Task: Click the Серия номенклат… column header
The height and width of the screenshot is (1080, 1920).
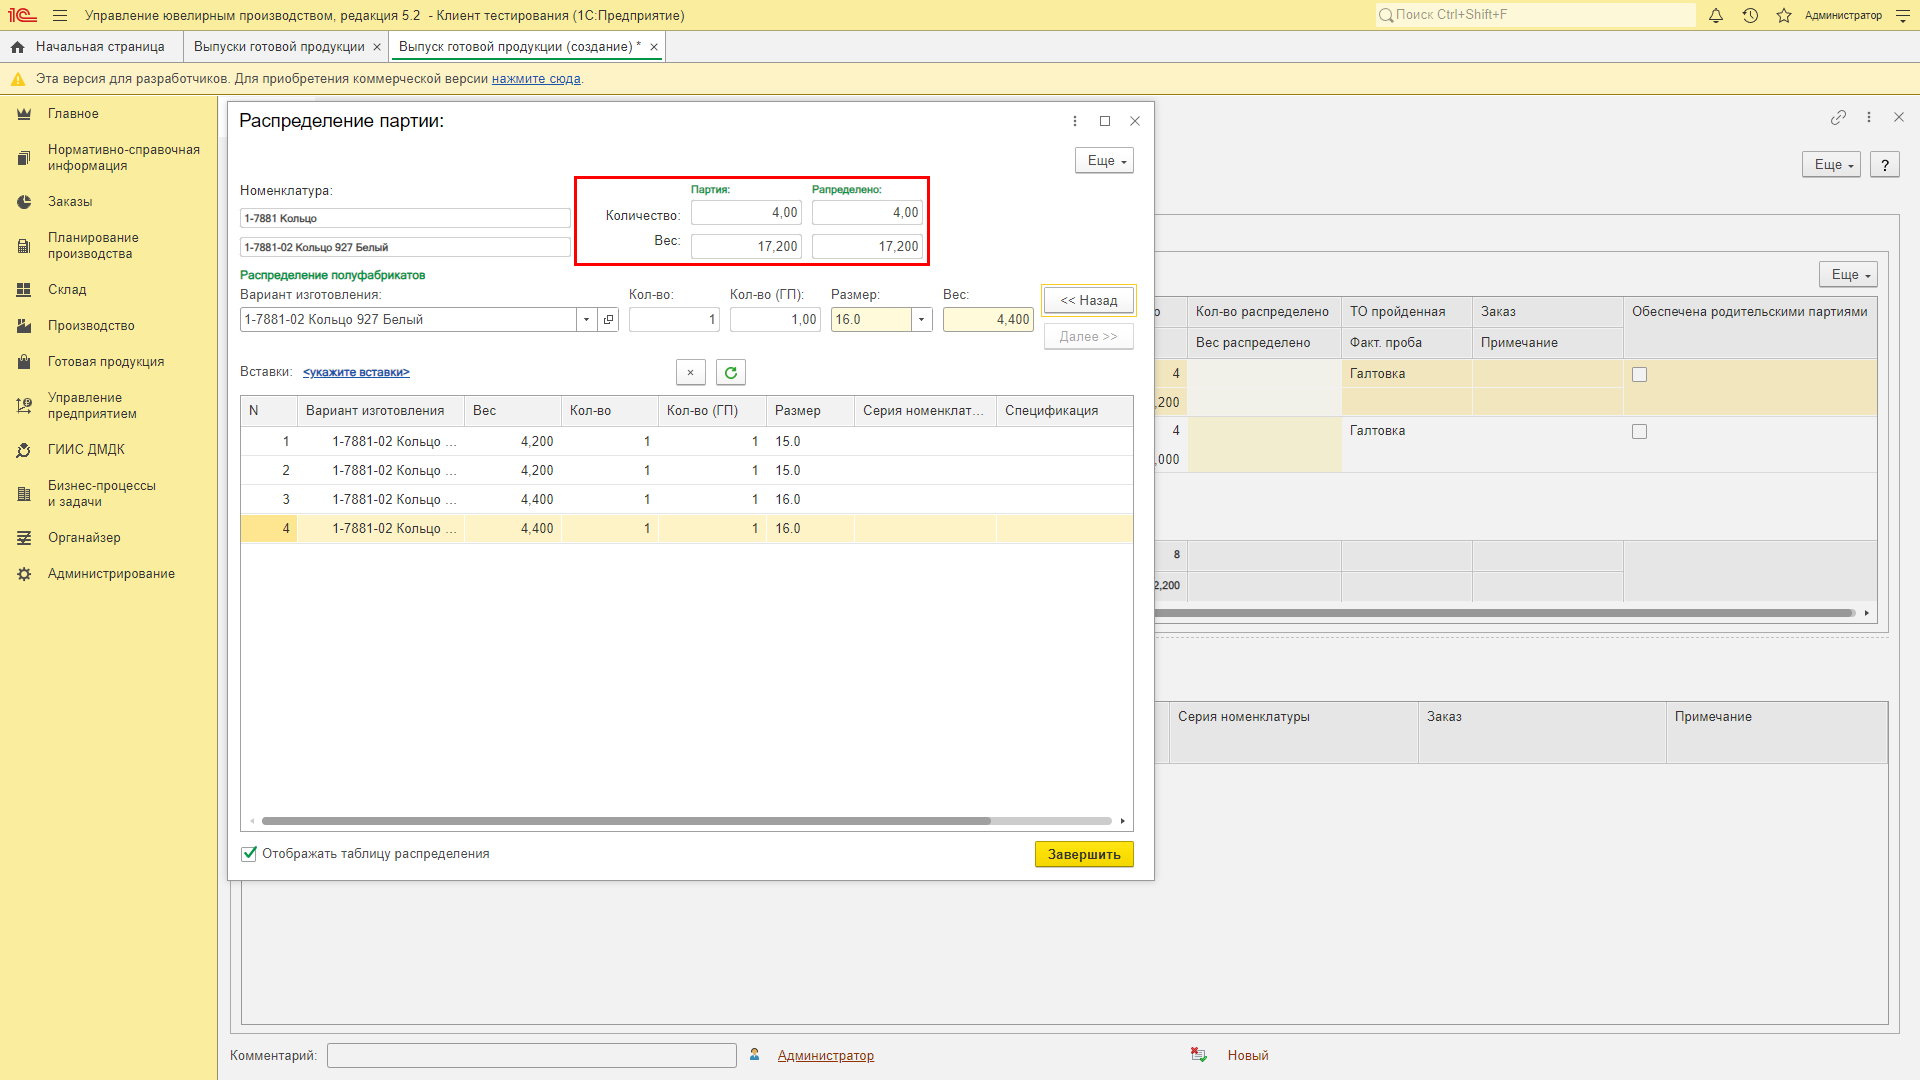Action: pos(925,411)
